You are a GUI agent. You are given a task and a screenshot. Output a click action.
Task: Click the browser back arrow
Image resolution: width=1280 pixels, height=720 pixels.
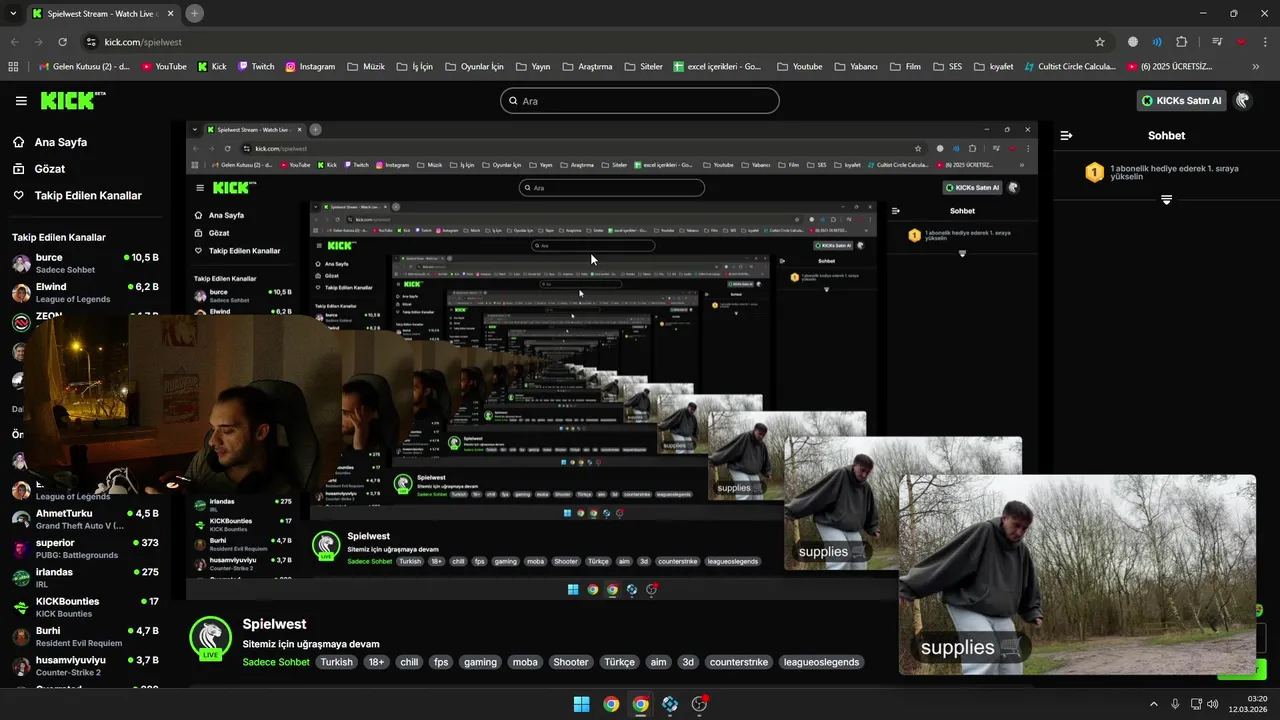point(15,42)
